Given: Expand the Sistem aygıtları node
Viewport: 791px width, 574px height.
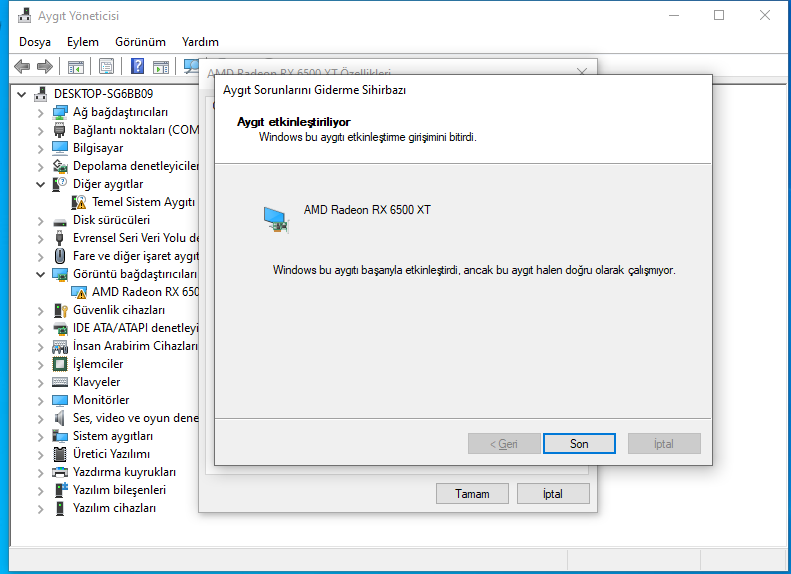Looking at the screenshot, I should point(40,436).
